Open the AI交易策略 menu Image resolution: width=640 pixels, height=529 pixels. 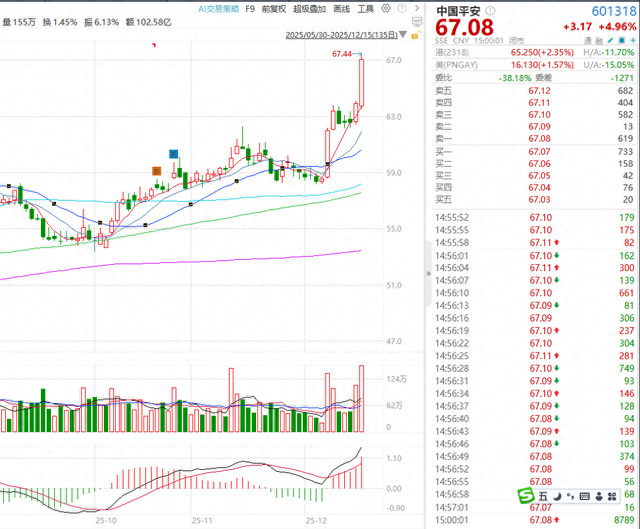tap(218, 9)
